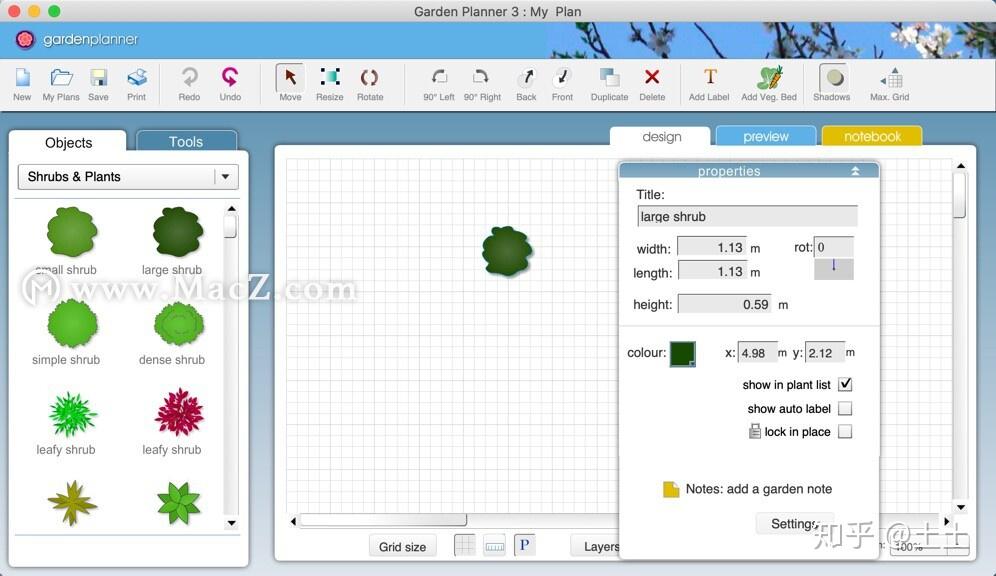The image size is (996, 576).
Task: Open the Grid size selector
Action: tap(402, 546)
